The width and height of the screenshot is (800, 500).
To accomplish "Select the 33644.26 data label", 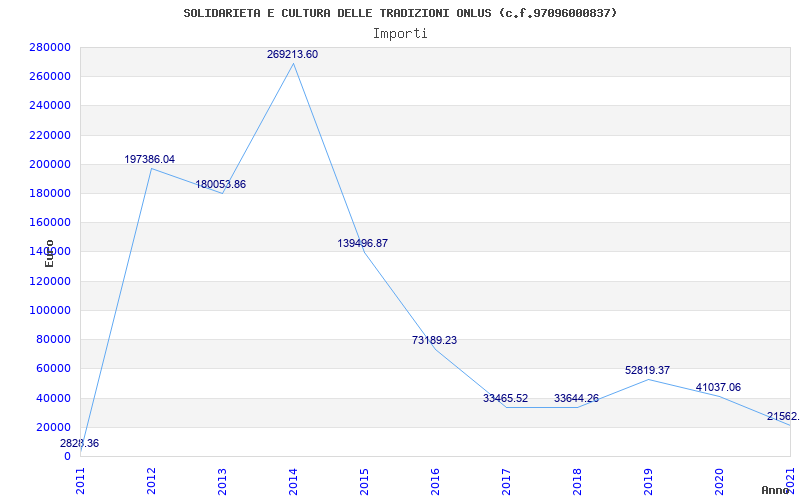I will [577, 398].
